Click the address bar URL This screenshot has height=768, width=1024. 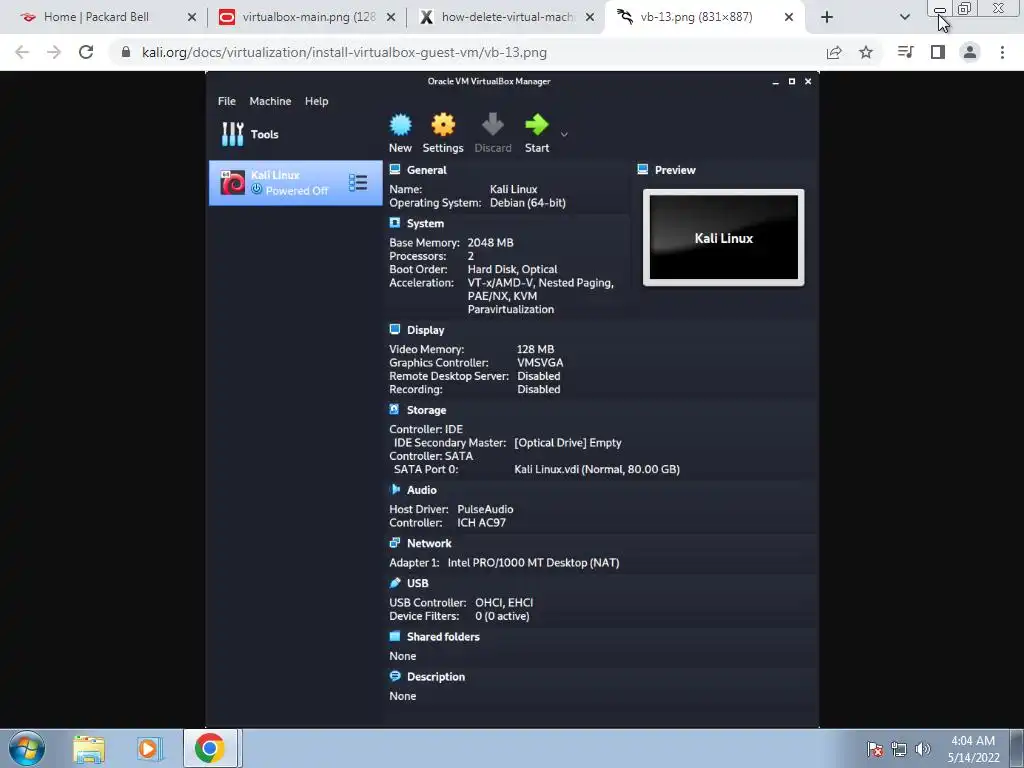click(x=344, y=52)
